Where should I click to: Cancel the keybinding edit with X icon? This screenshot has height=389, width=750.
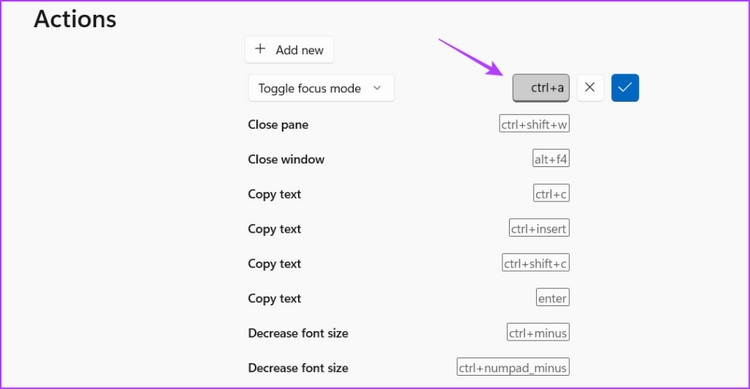coord(590,88)
